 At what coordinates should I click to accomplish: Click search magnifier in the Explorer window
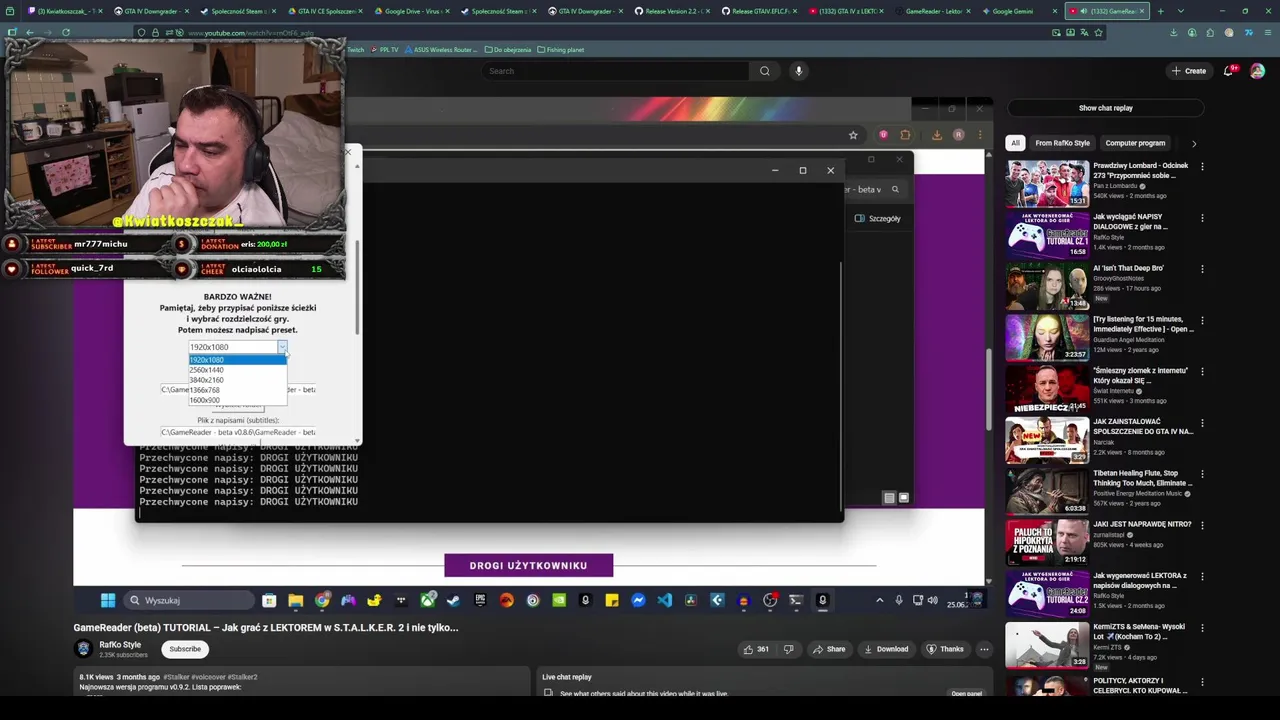(x=895, y=189)
